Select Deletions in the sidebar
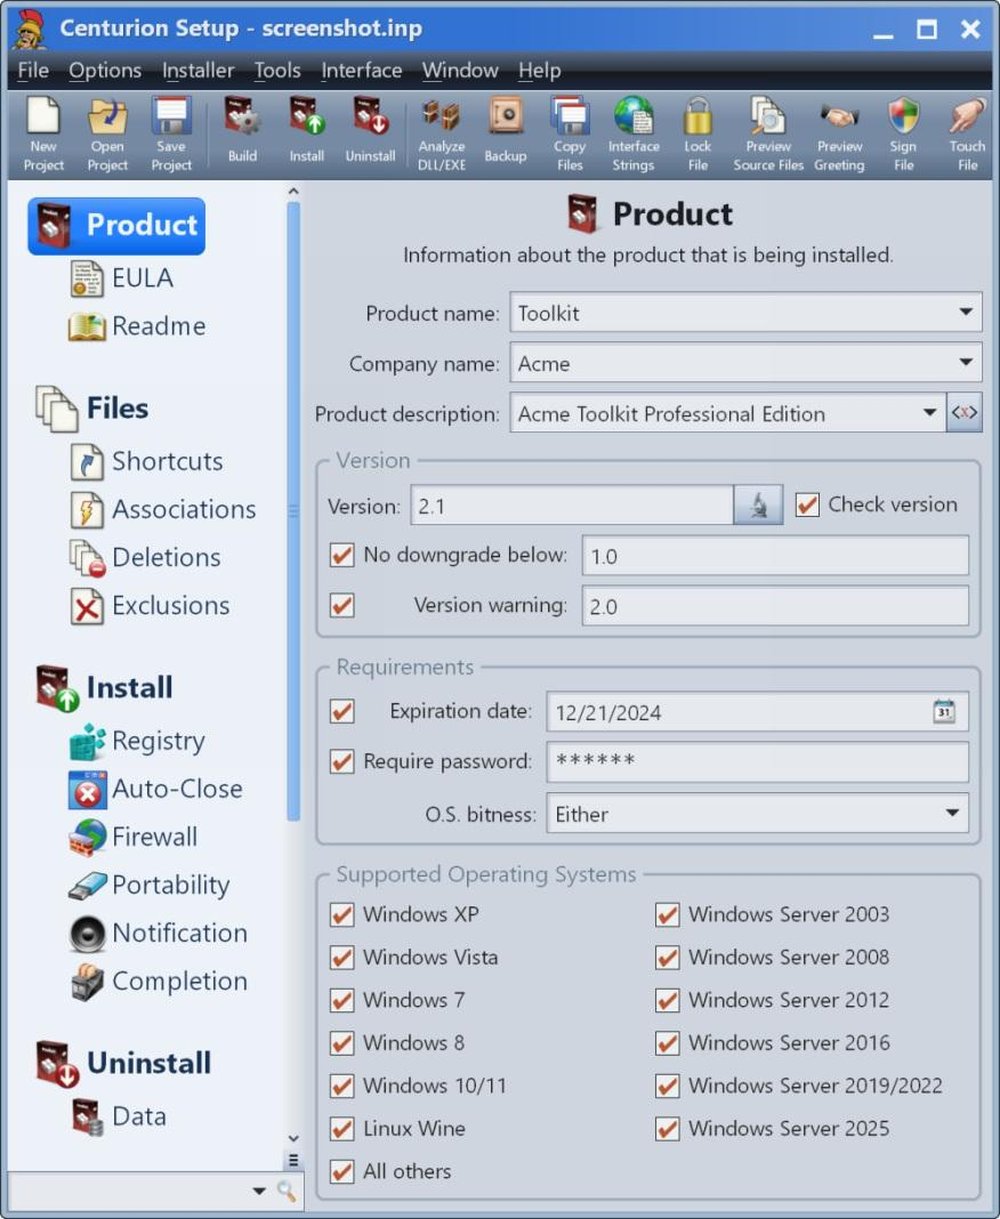Screen dimensions: 1000x1219 145,558
